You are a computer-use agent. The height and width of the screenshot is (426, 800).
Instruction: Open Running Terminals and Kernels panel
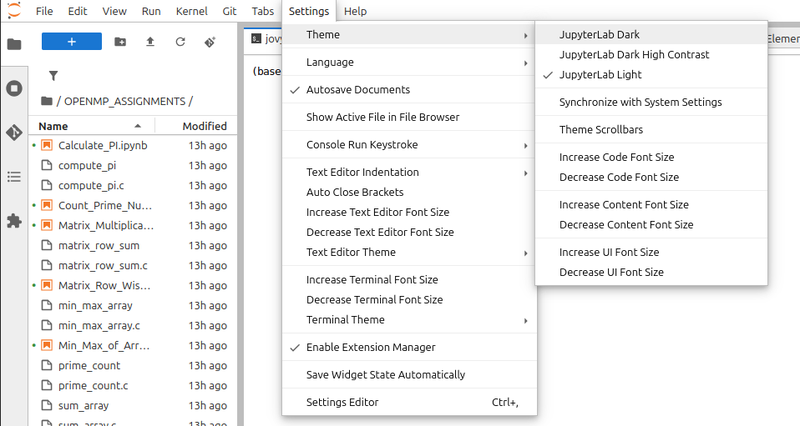[14, 88]
